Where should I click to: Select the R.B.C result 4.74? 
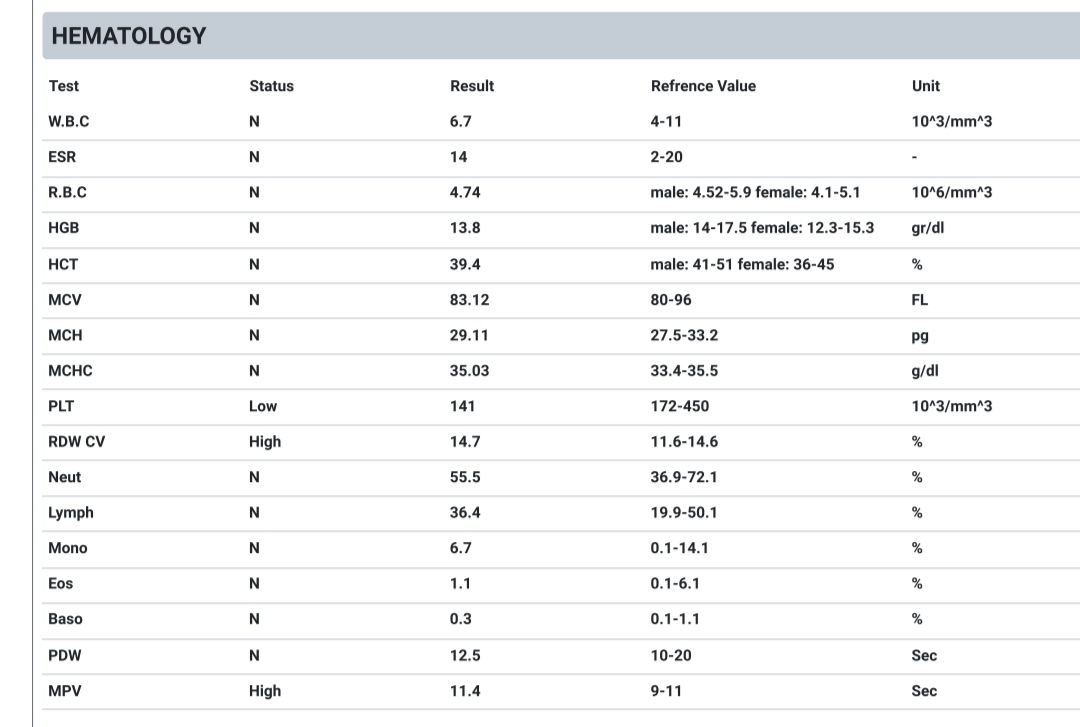[465, 192]
